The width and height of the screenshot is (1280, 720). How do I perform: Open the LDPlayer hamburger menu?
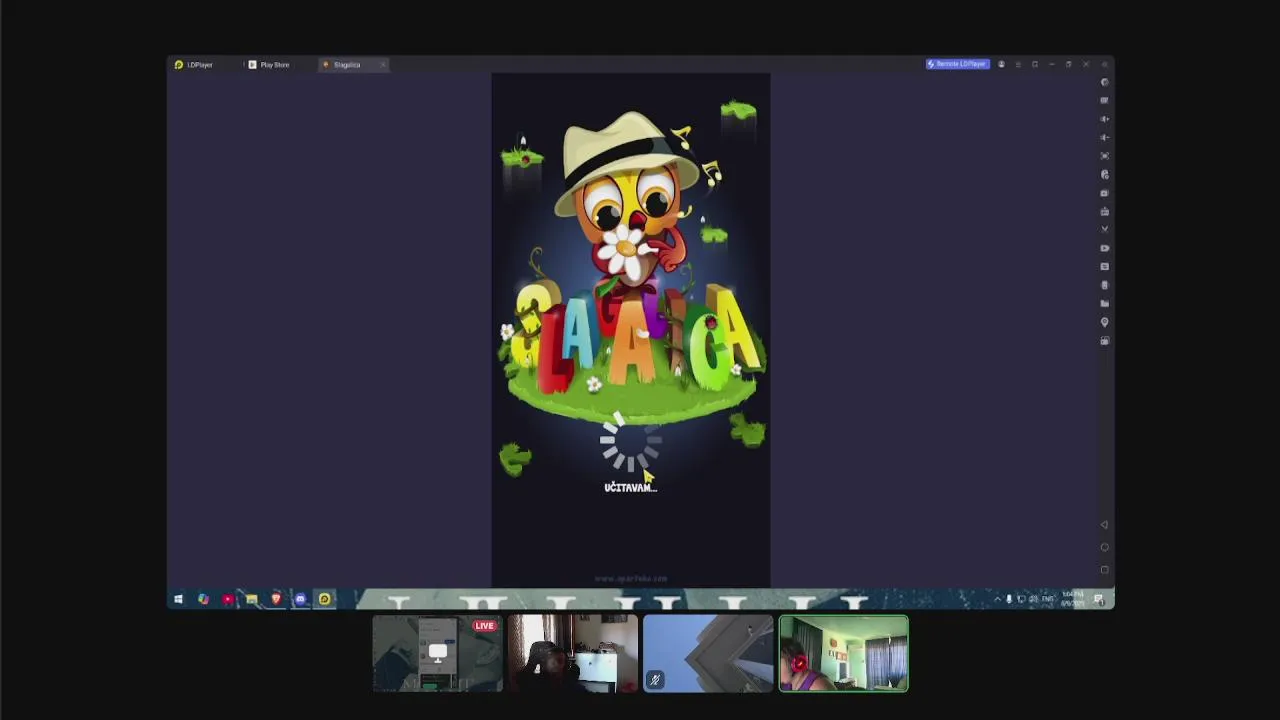tap(1018, 64)
